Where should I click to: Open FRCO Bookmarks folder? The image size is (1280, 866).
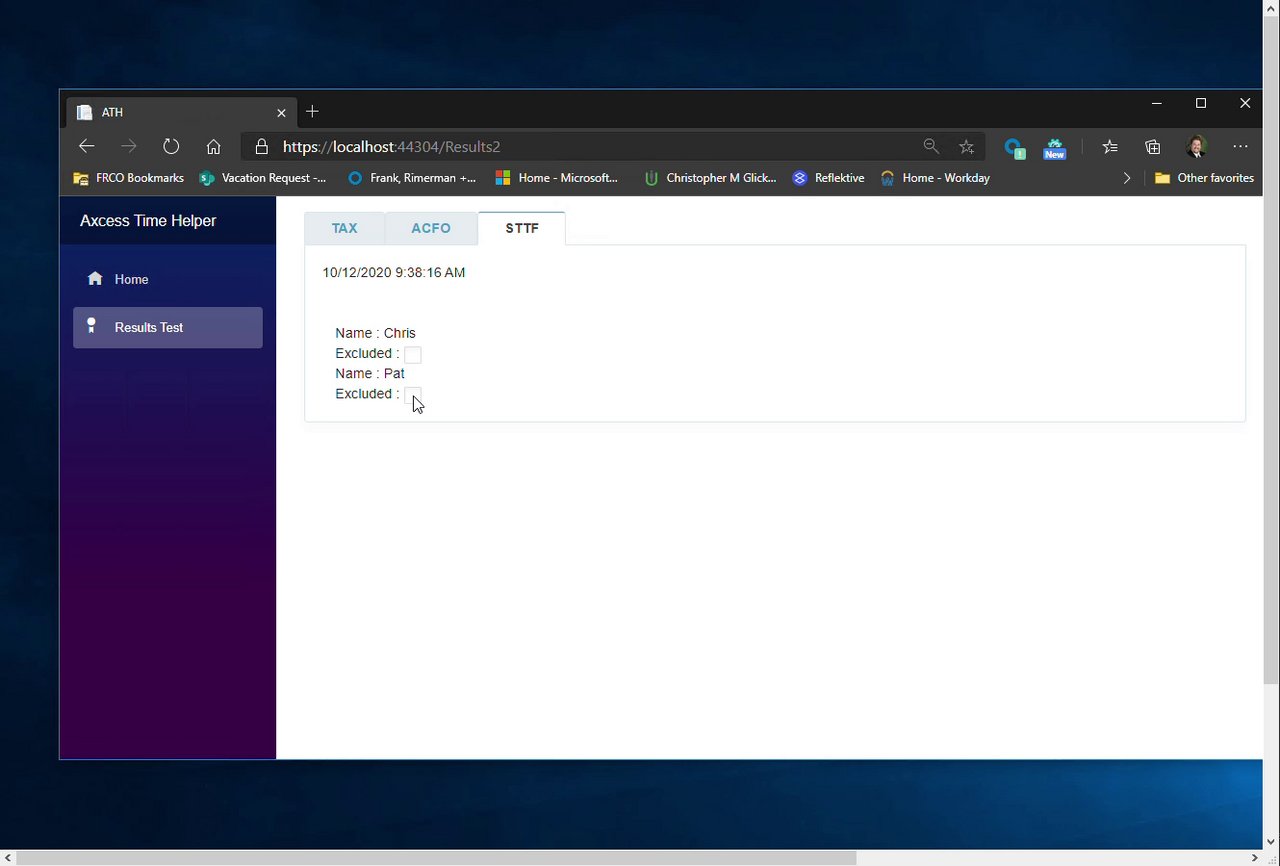coord(129,178)
